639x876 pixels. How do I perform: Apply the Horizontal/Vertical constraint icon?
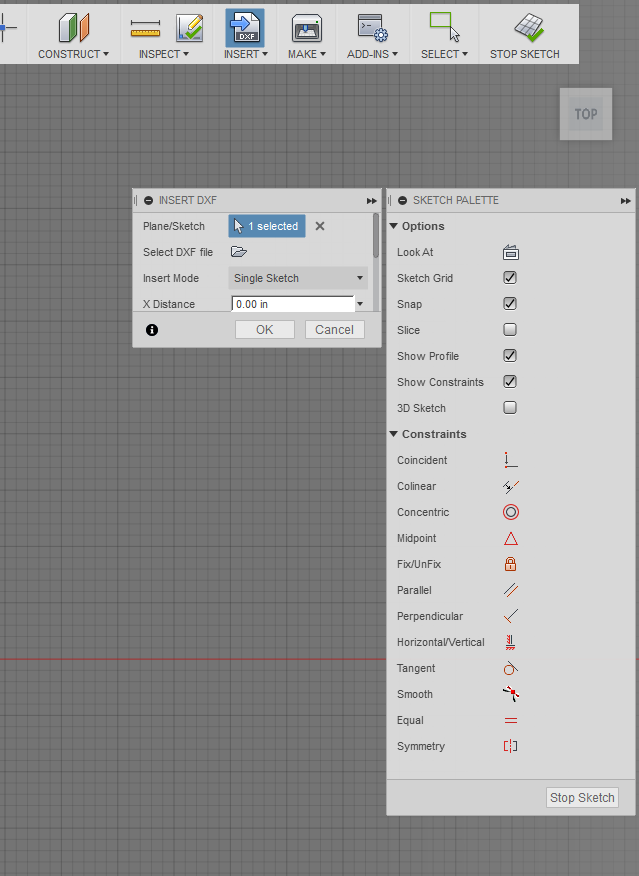tap(510, 642)
